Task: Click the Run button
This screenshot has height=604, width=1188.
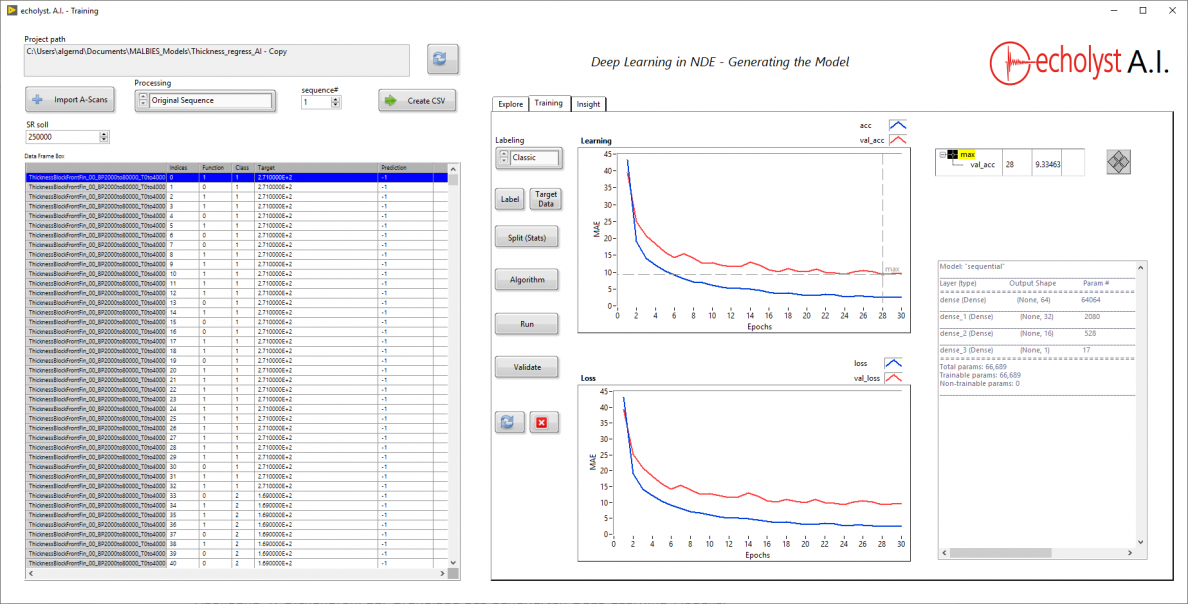Action: pos(526,323)
